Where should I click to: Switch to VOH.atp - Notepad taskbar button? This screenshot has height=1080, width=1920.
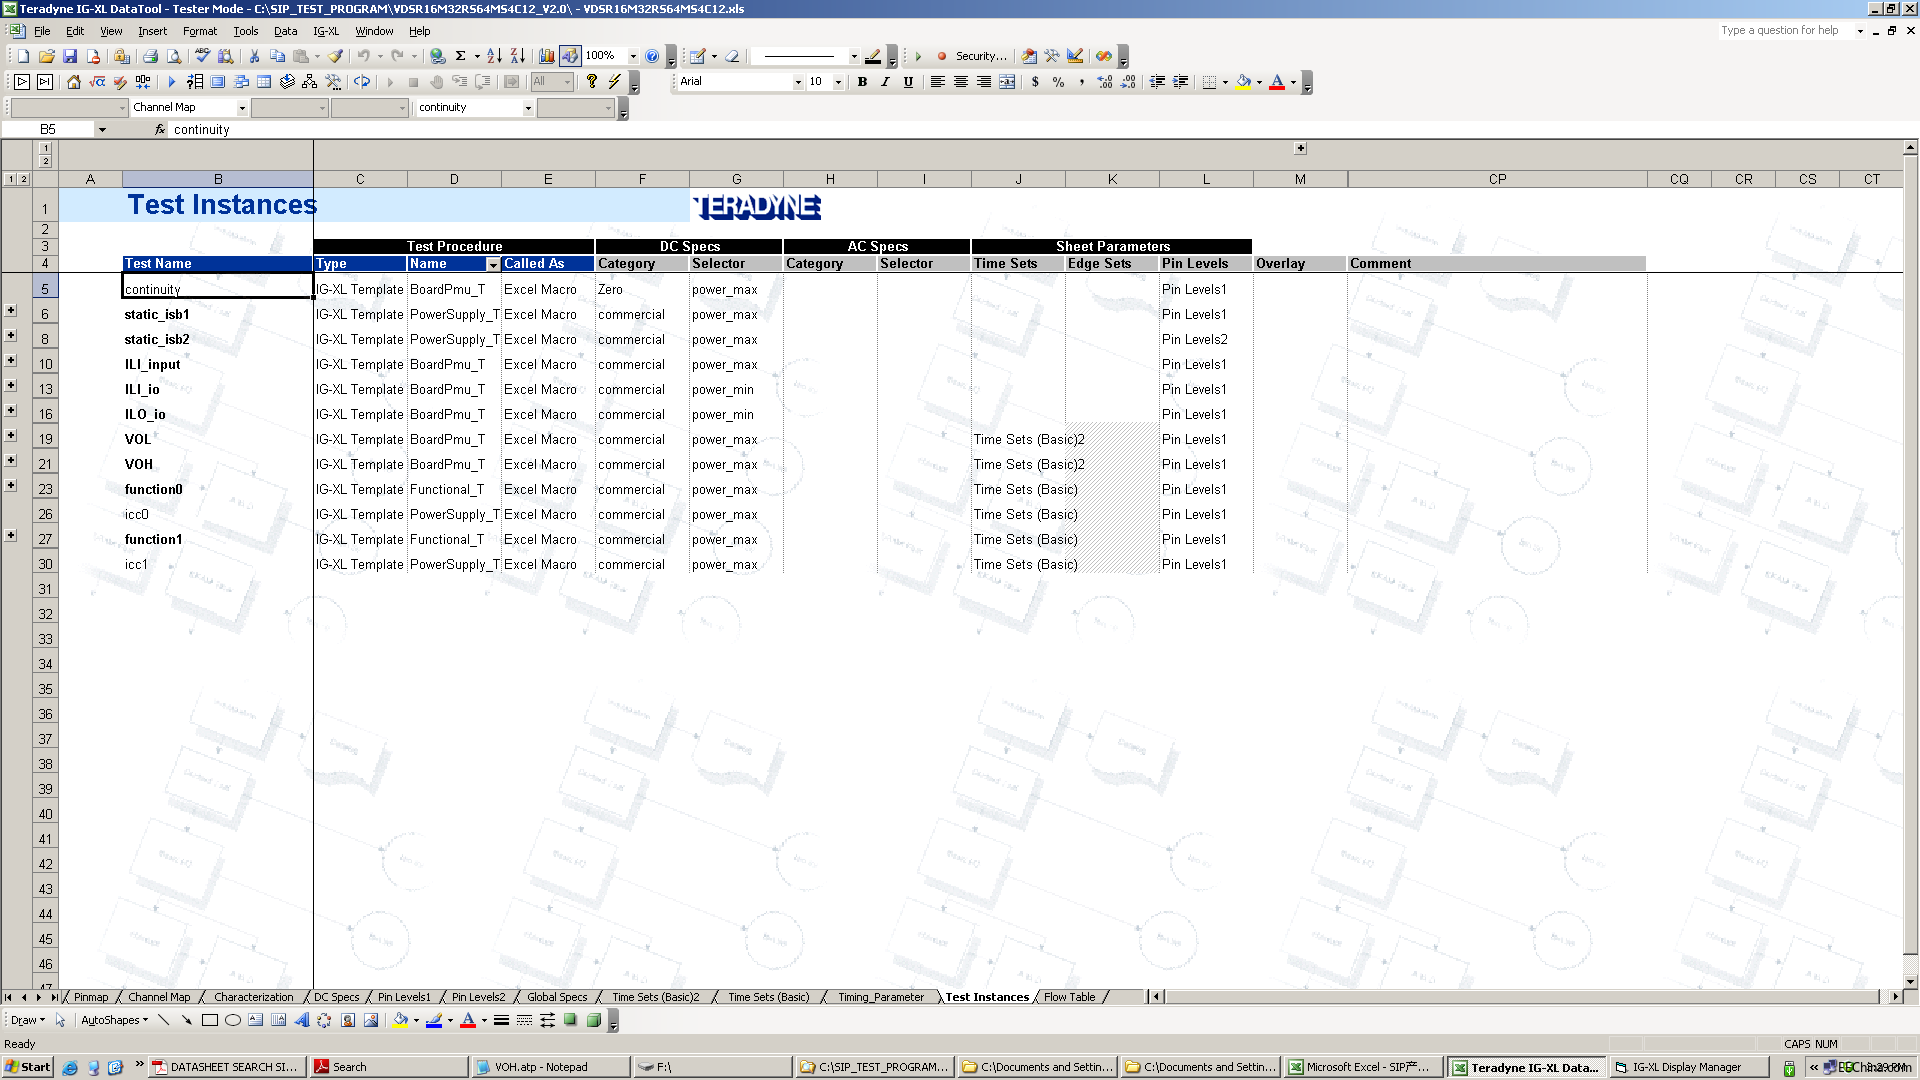550,1067
